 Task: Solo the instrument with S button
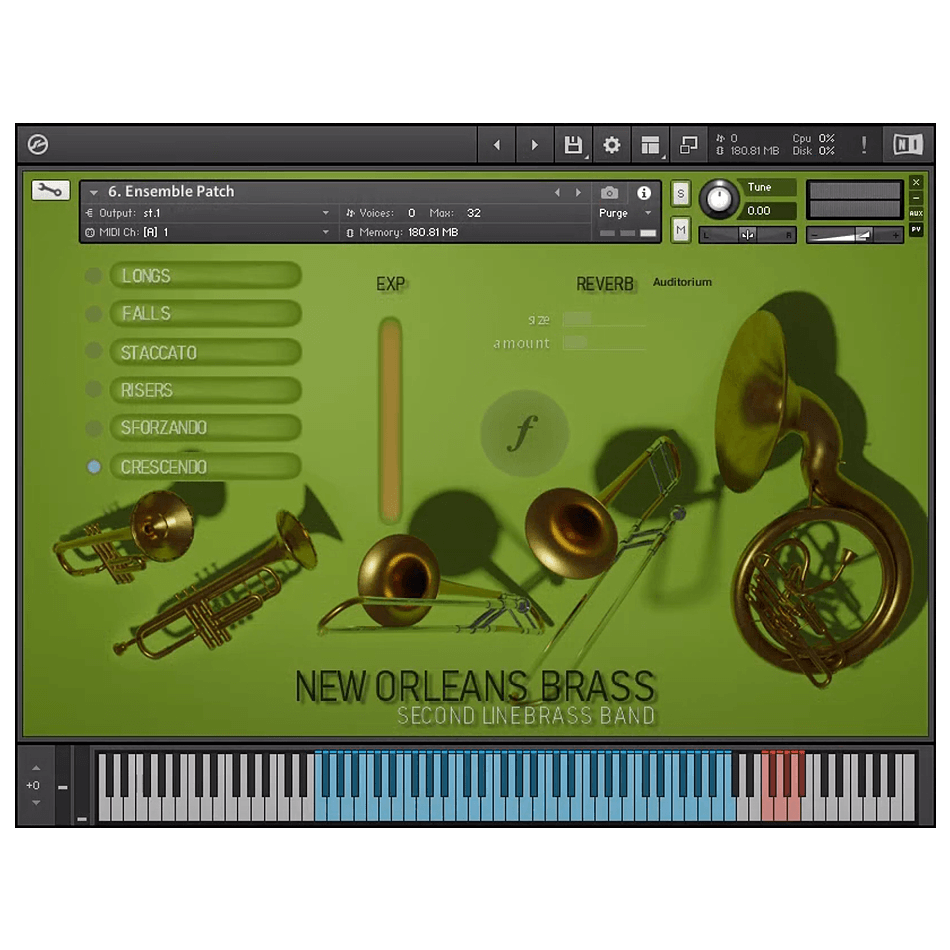point(681,193)
